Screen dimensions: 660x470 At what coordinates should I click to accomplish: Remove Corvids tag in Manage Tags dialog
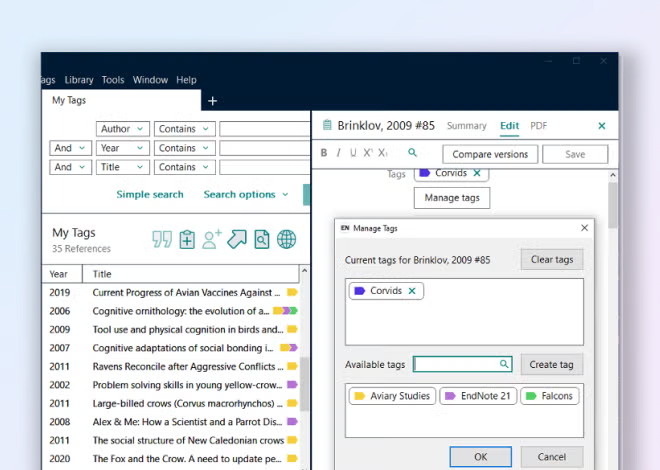tap(412, 291)
